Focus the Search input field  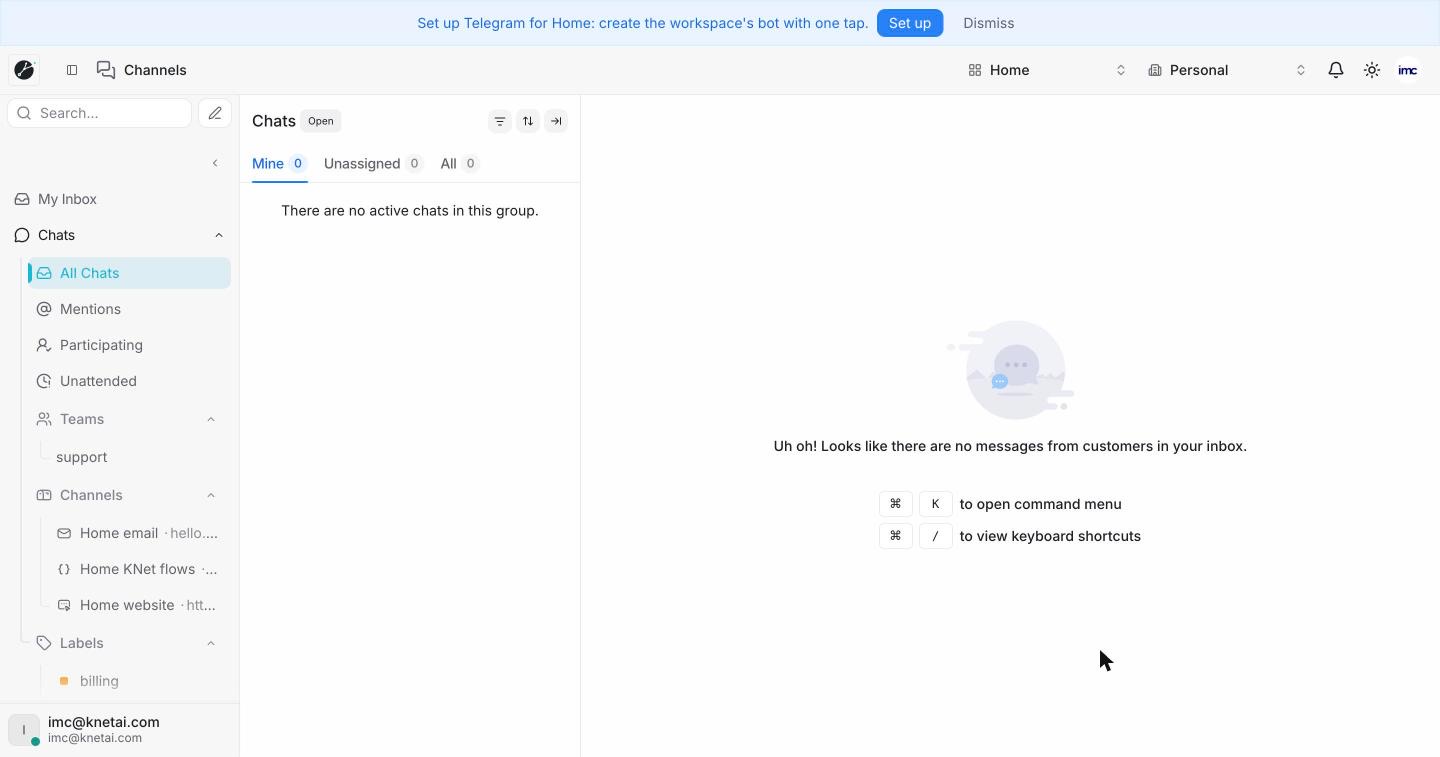(x=99, y=113)
